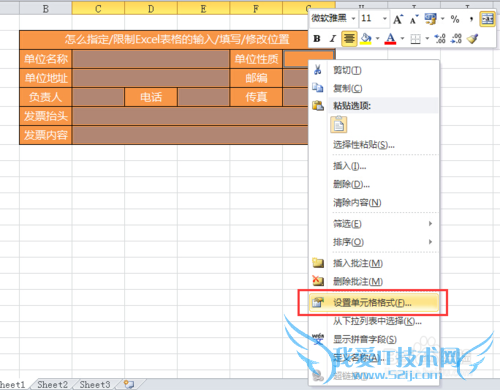Select column D header
500x390 pixels.
click(x=151, y=9)
